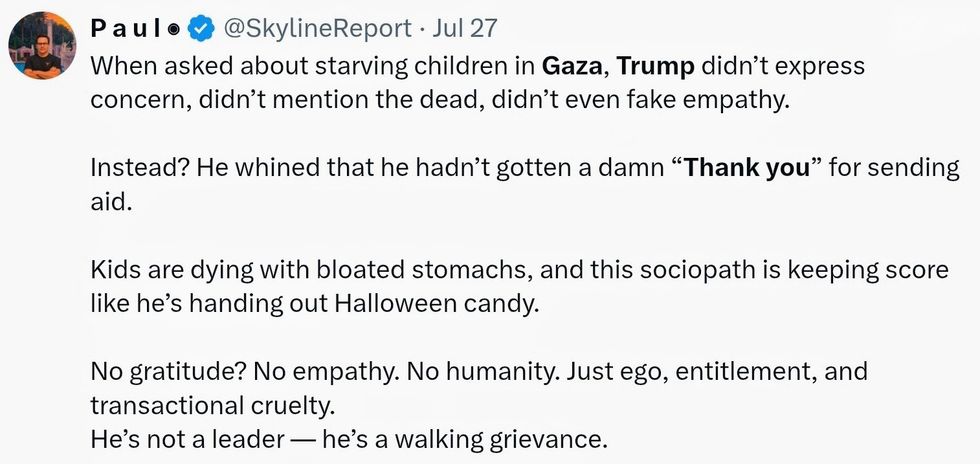This screenshot has width=980, height=464.
Task: Click the display name "Paul"
Action: (x=127, y=29)
